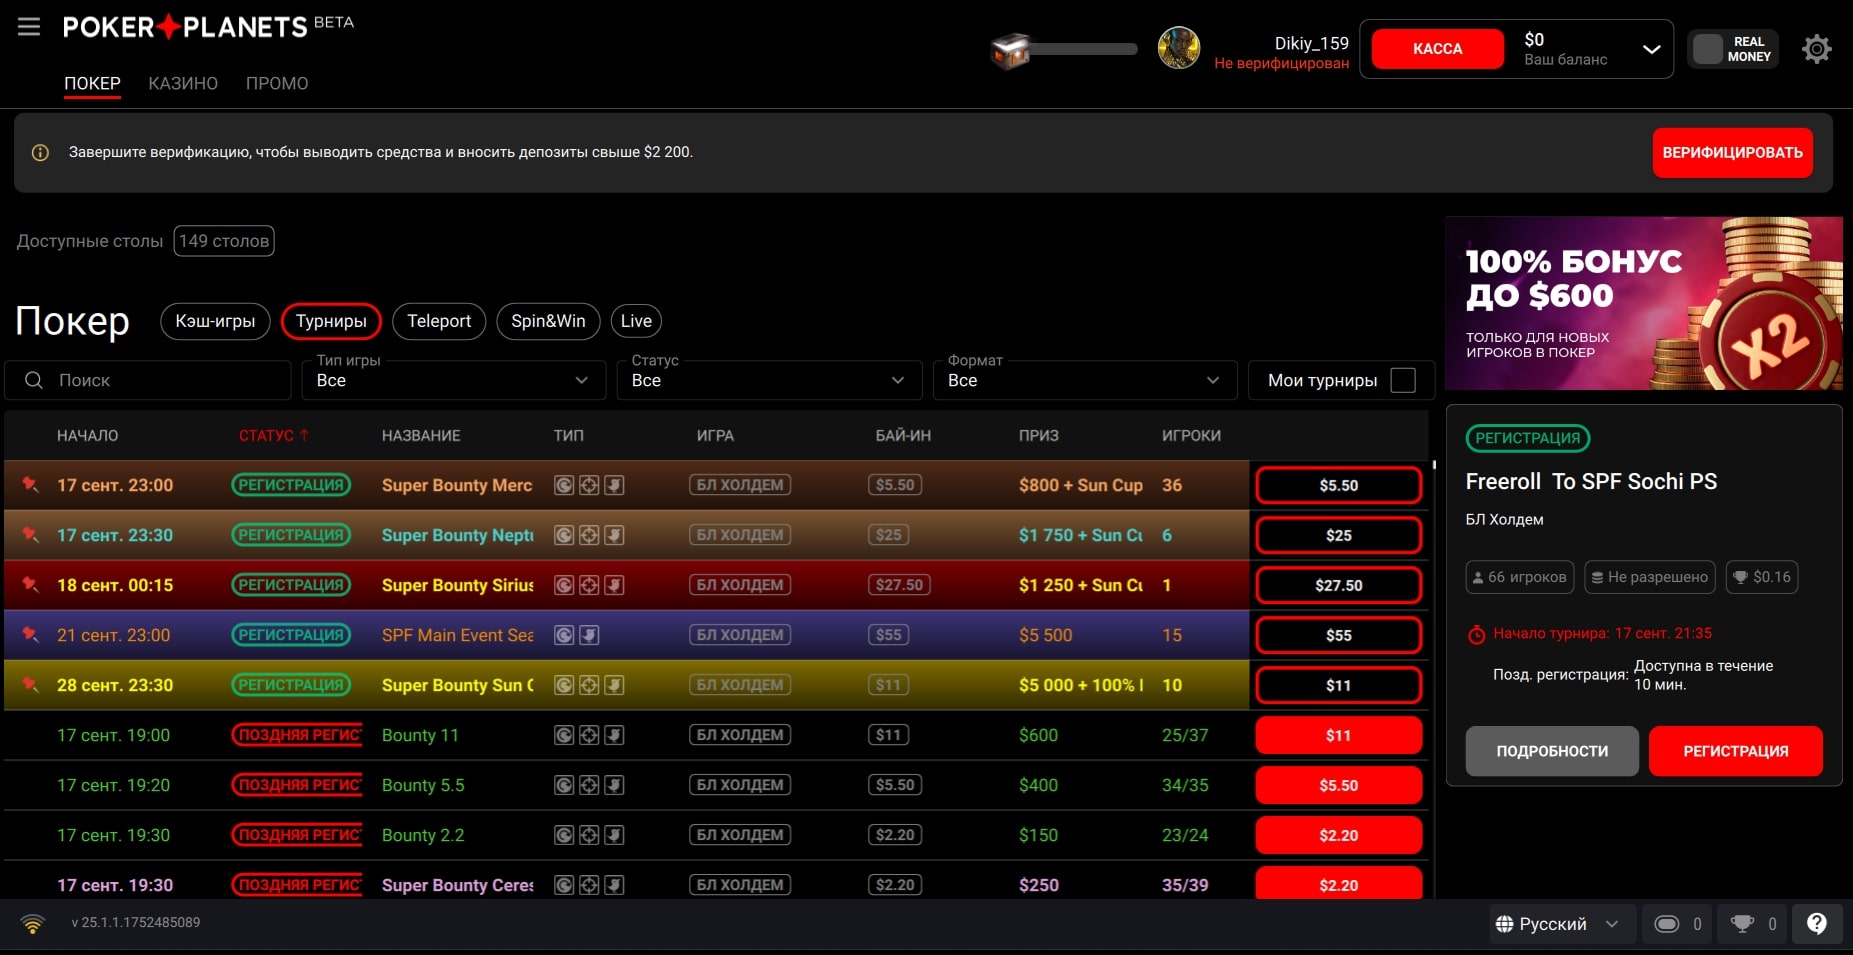This screenshot has height=955, width=1853.
Task: Click the trophy counter icon
Action: pyautogui.click(x=1742, y=924)
